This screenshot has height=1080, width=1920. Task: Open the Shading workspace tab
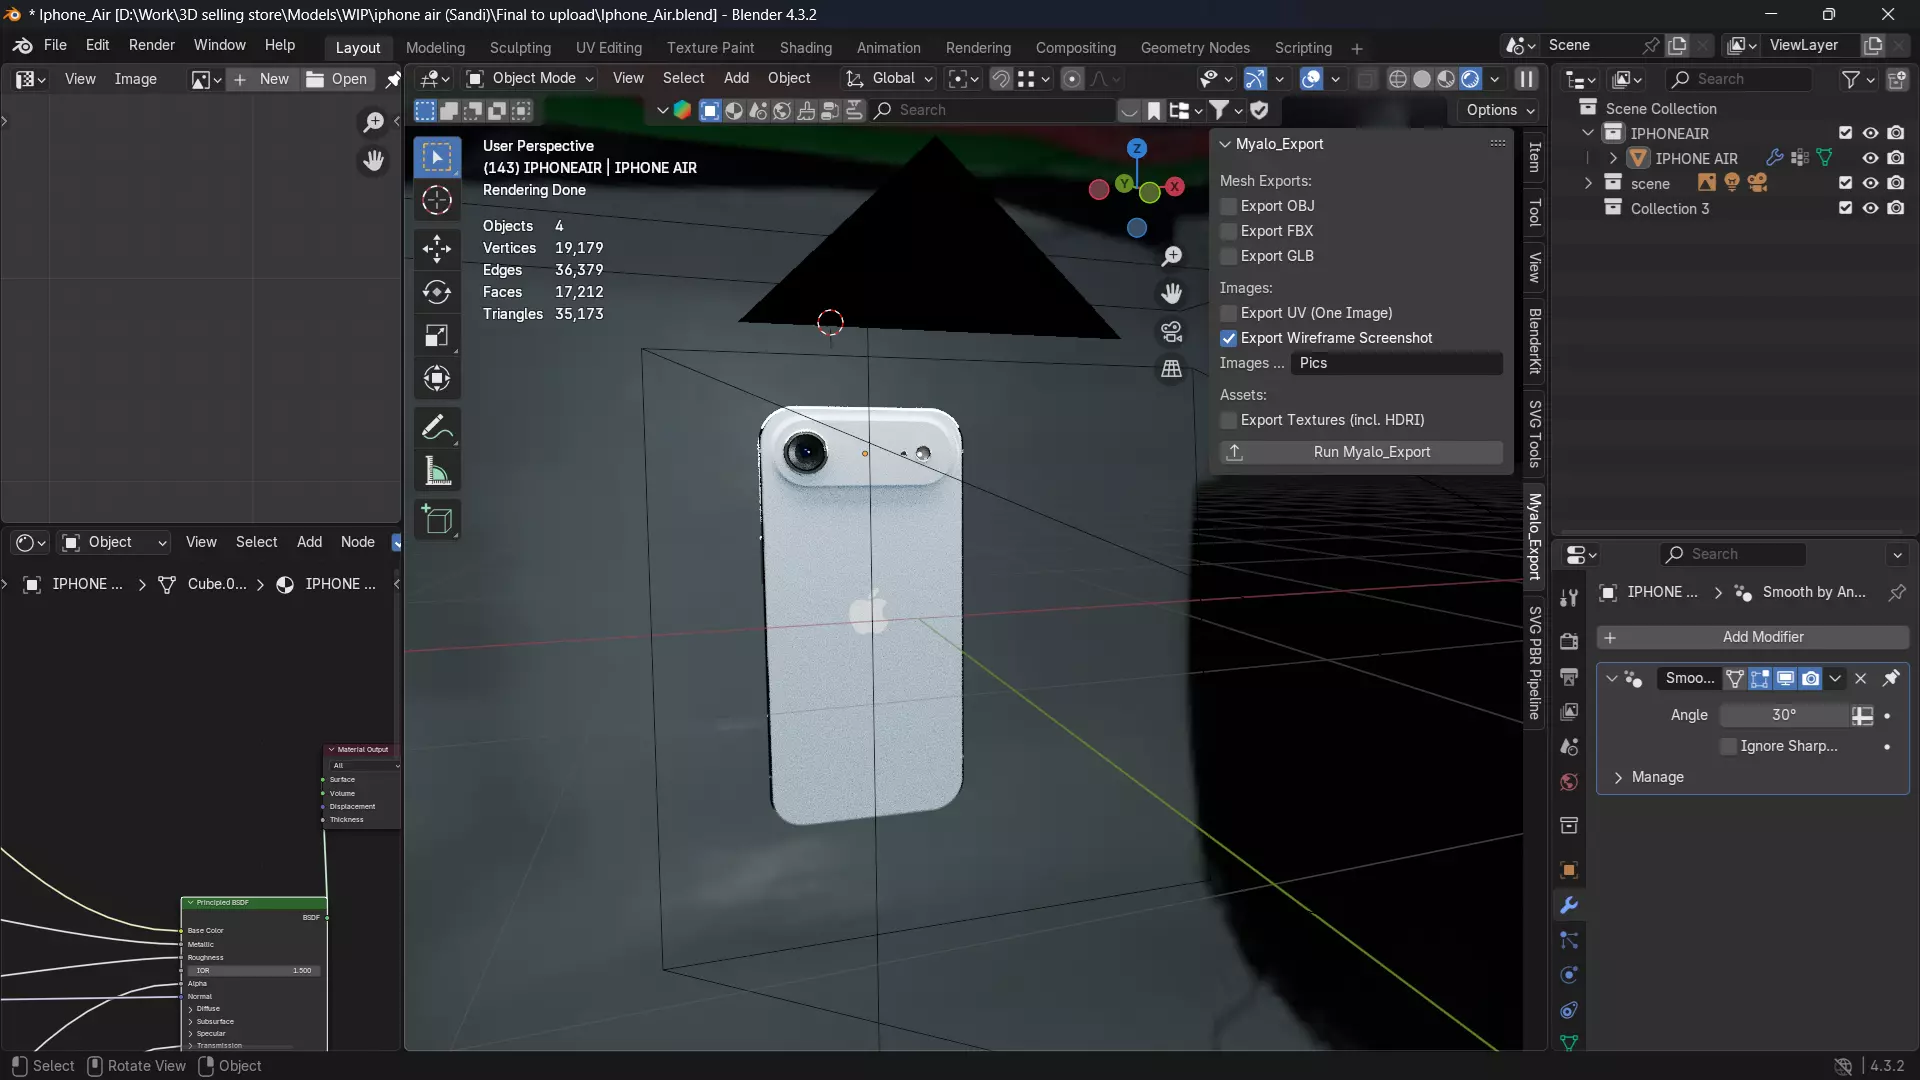(806, 48)
